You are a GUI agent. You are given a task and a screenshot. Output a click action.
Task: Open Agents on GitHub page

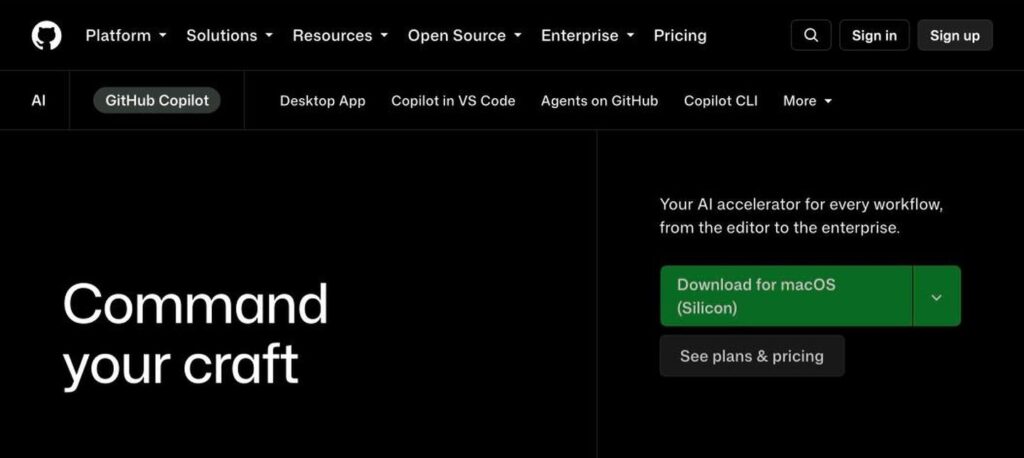pyautogui.click(x=600, y=101)
